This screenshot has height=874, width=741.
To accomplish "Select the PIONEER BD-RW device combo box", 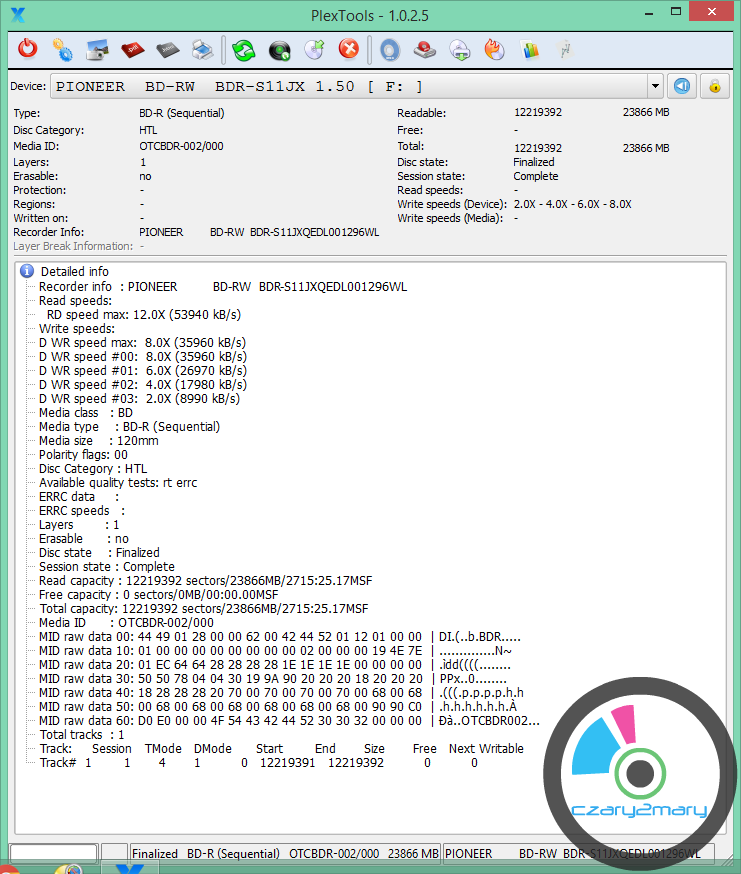I will (x=350, y=86).
